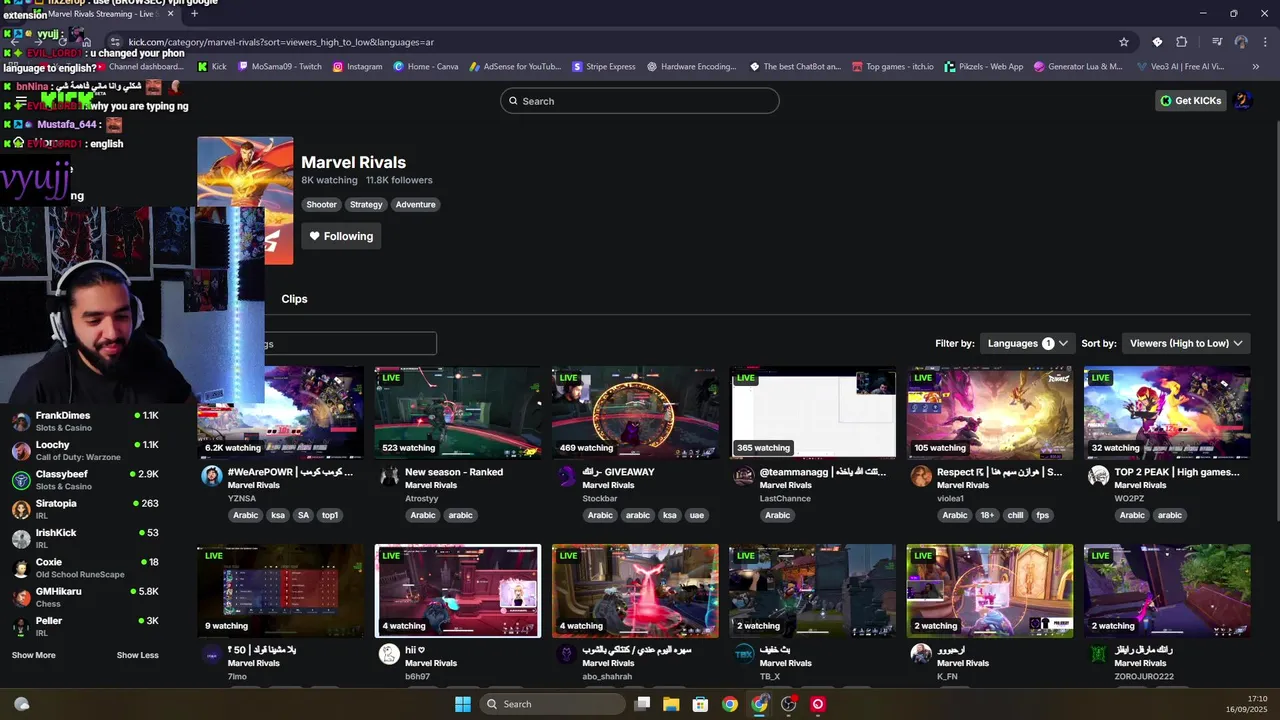The image size is (1280, 720).
Task: Toggle the Following heart button
Action: (x=341, y=236)
